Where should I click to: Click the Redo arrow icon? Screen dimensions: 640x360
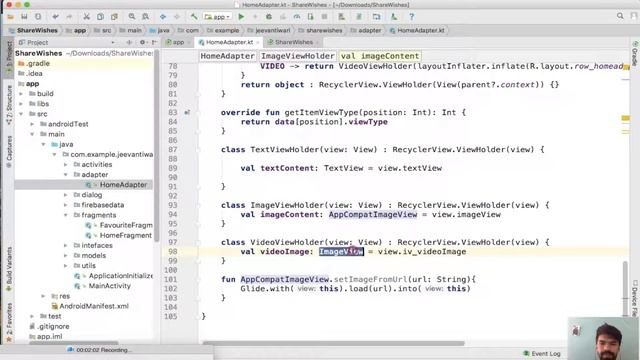[x=69, y=17]
